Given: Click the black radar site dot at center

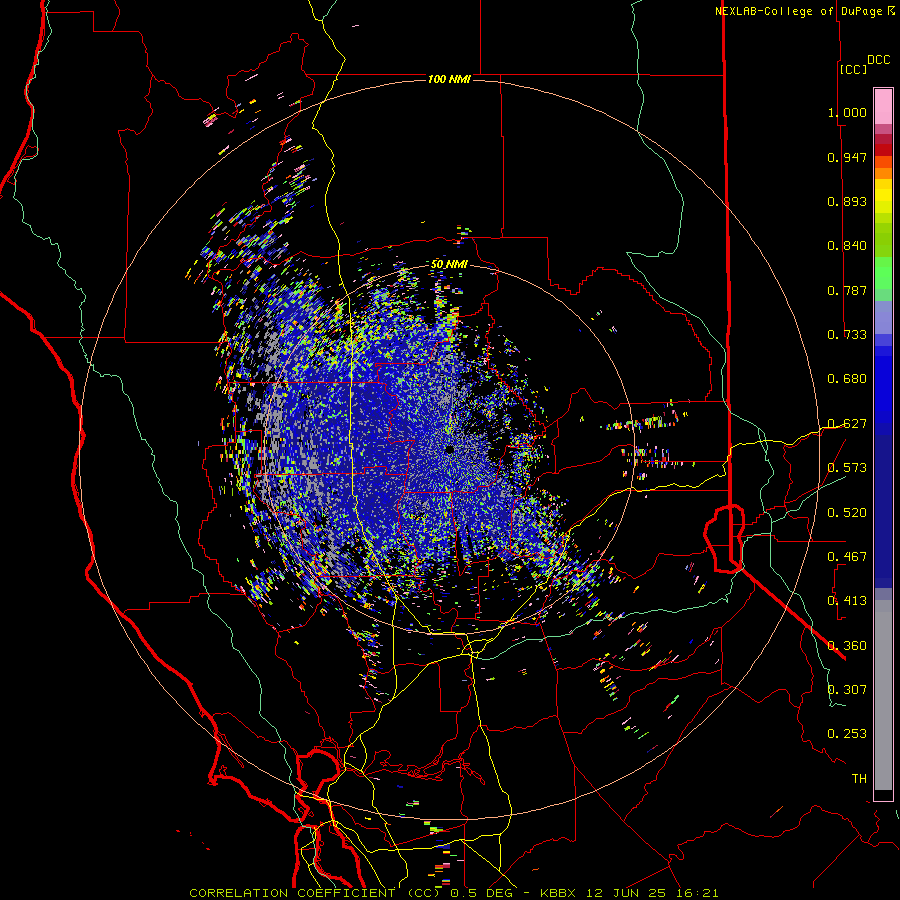Looking at the screenshot, I should click(450, 449).
